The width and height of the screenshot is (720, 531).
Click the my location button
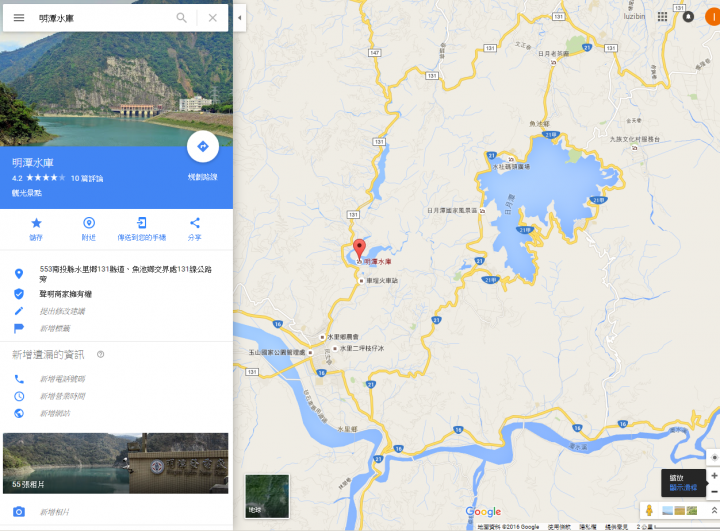point(714,457)
